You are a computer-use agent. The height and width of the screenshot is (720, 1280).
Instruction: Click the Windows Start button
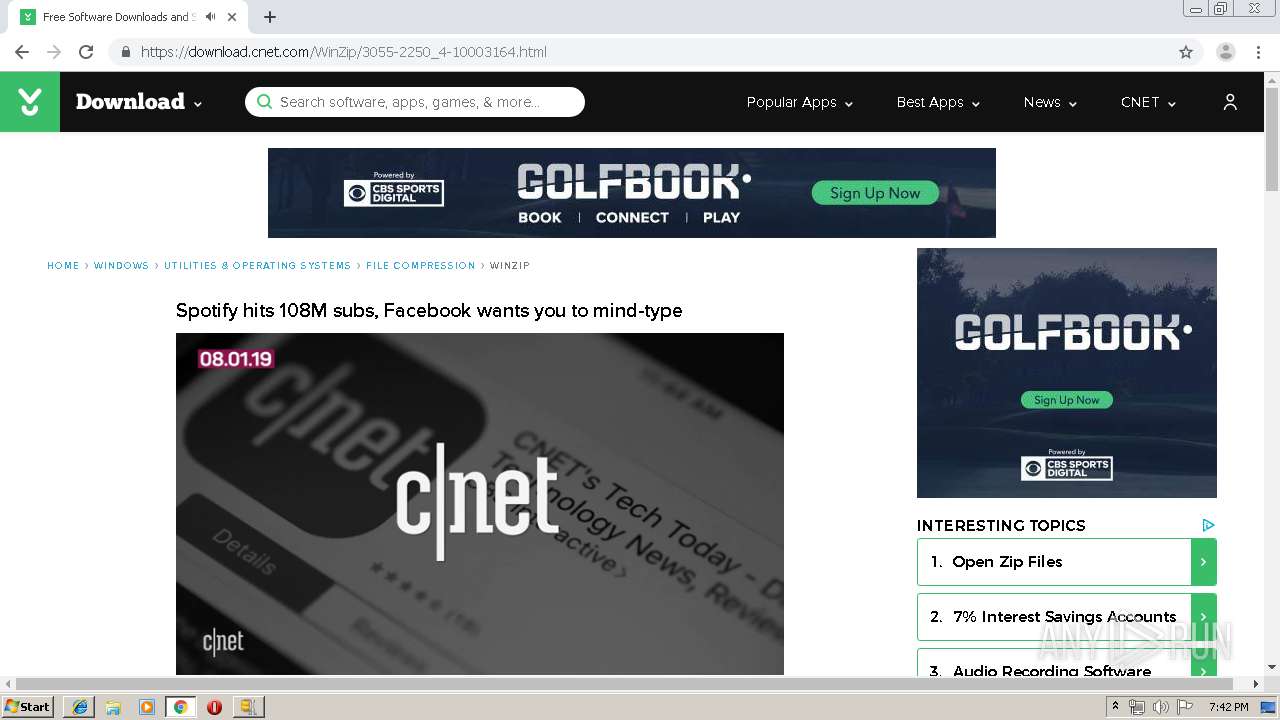click(x=28, y=707)
